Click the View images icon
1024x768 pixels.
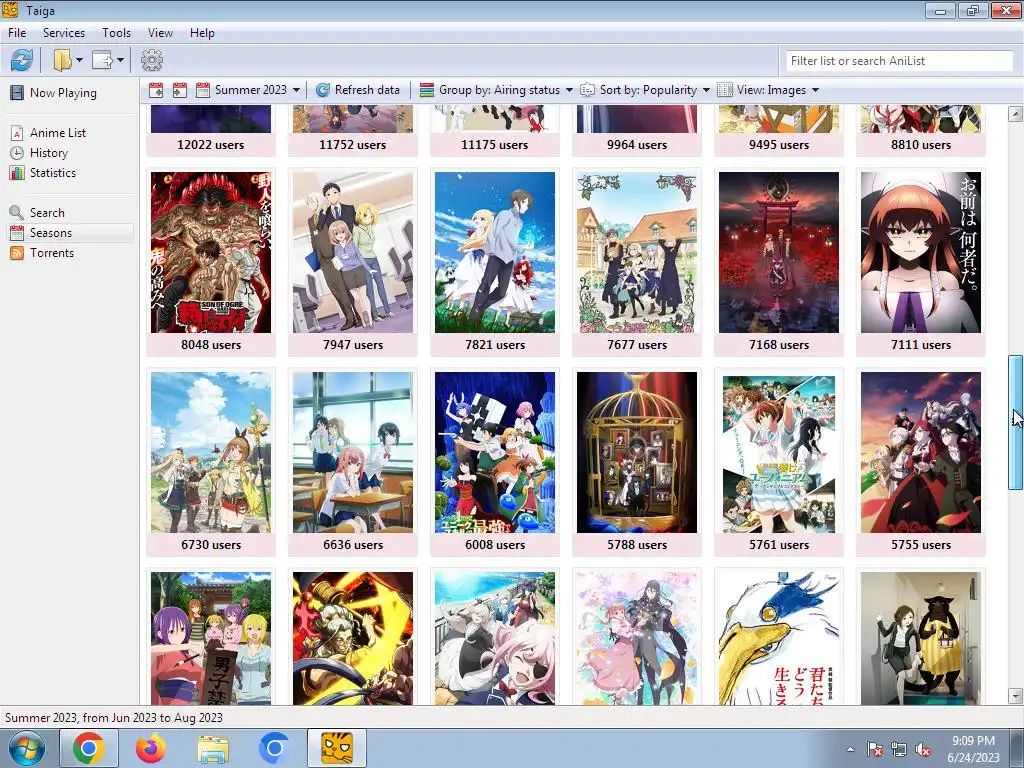pos(725,90)
